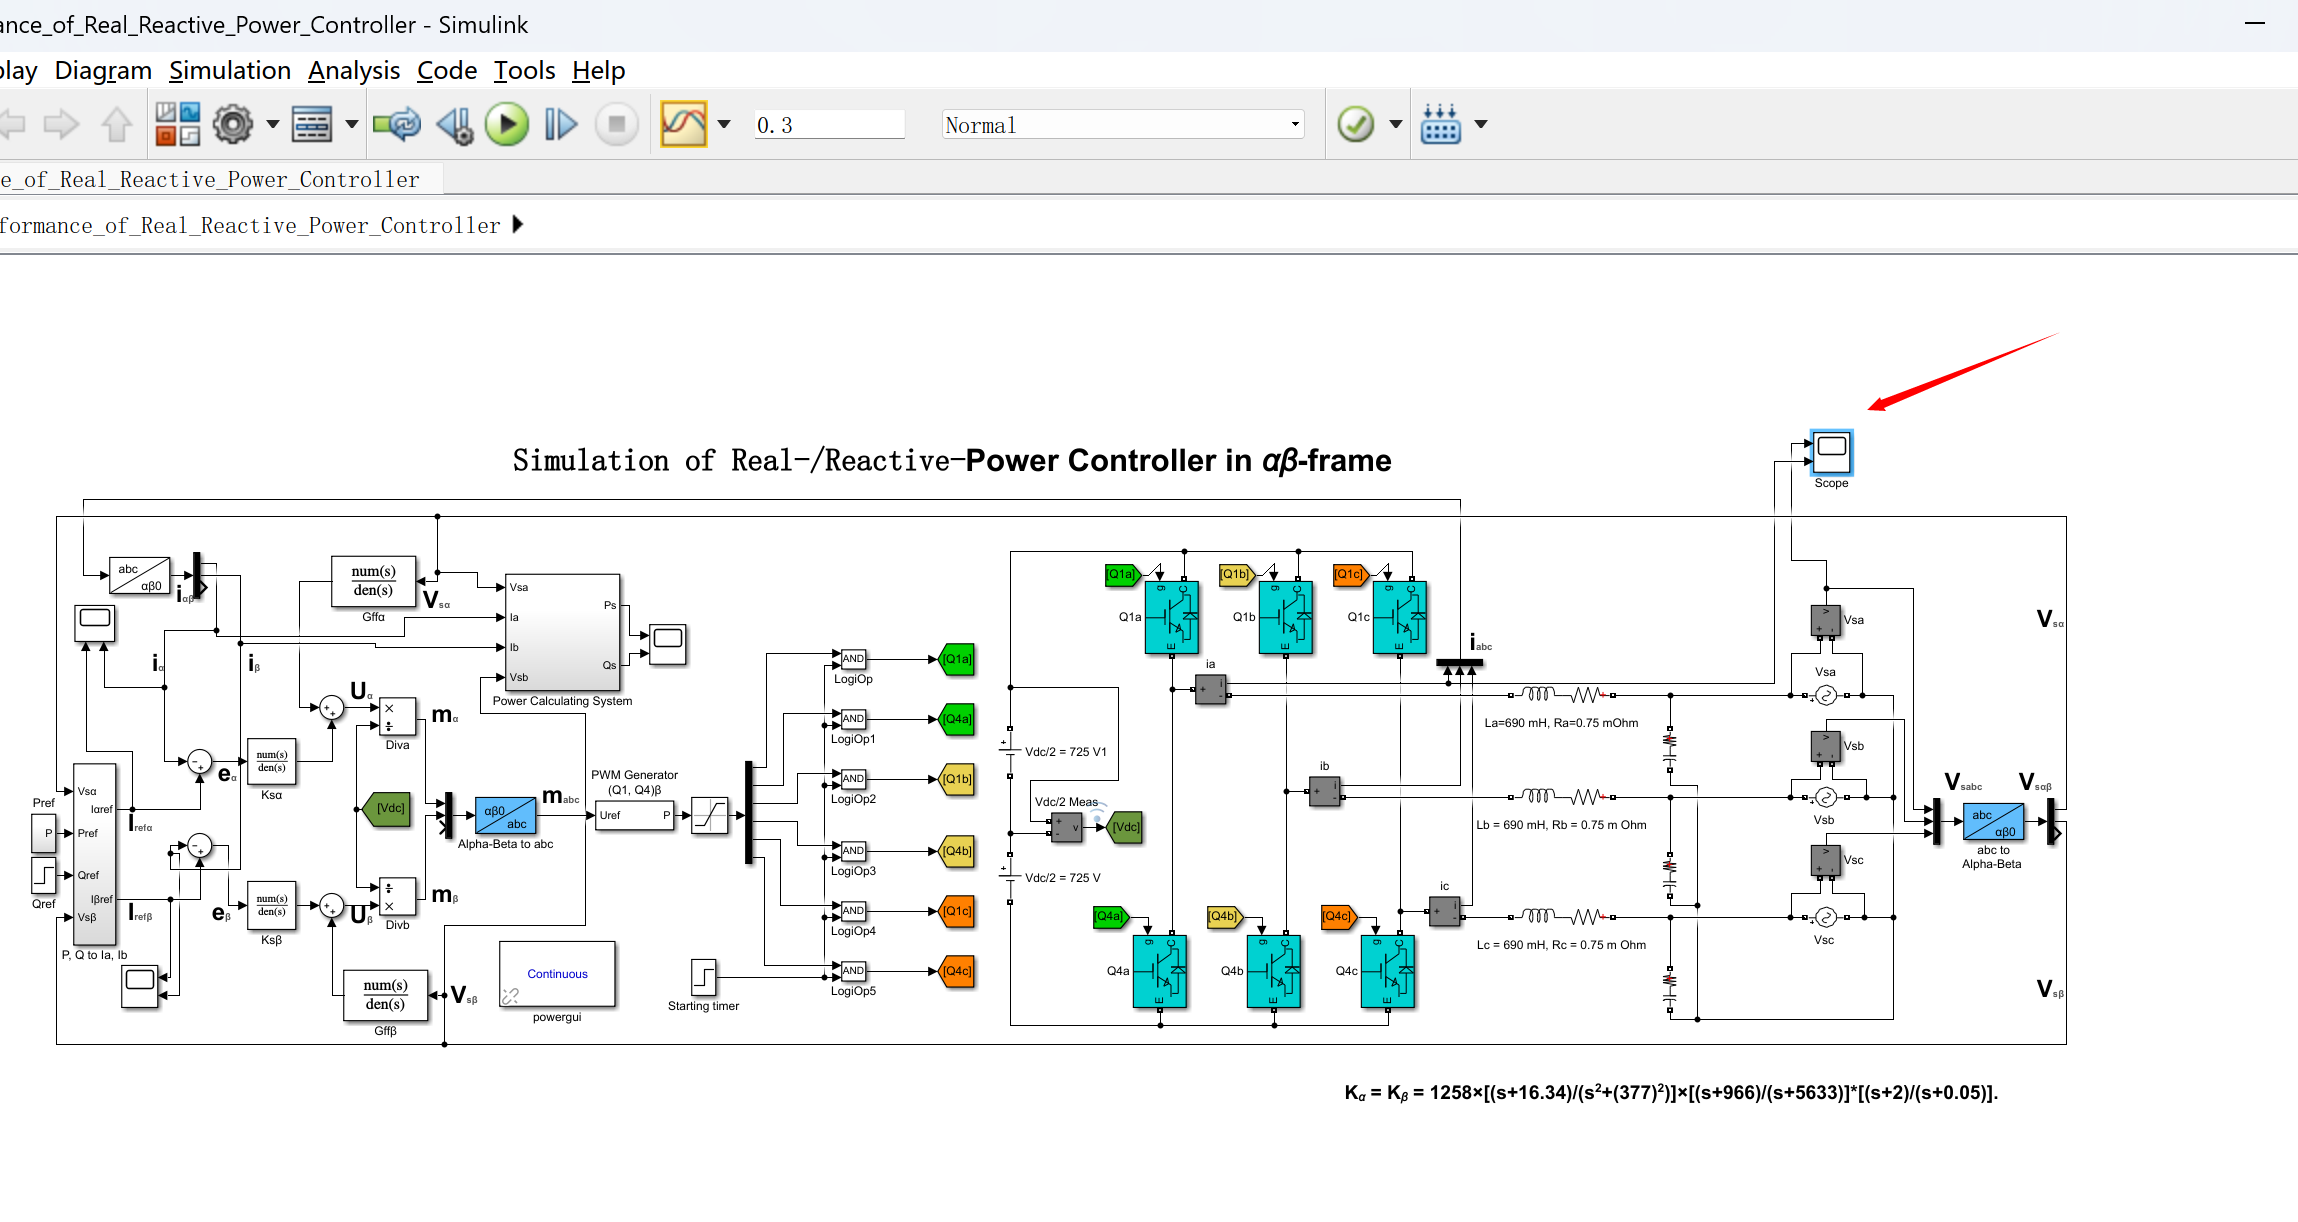Click the Model Advisor checkmark icon

pos(1355,124)
